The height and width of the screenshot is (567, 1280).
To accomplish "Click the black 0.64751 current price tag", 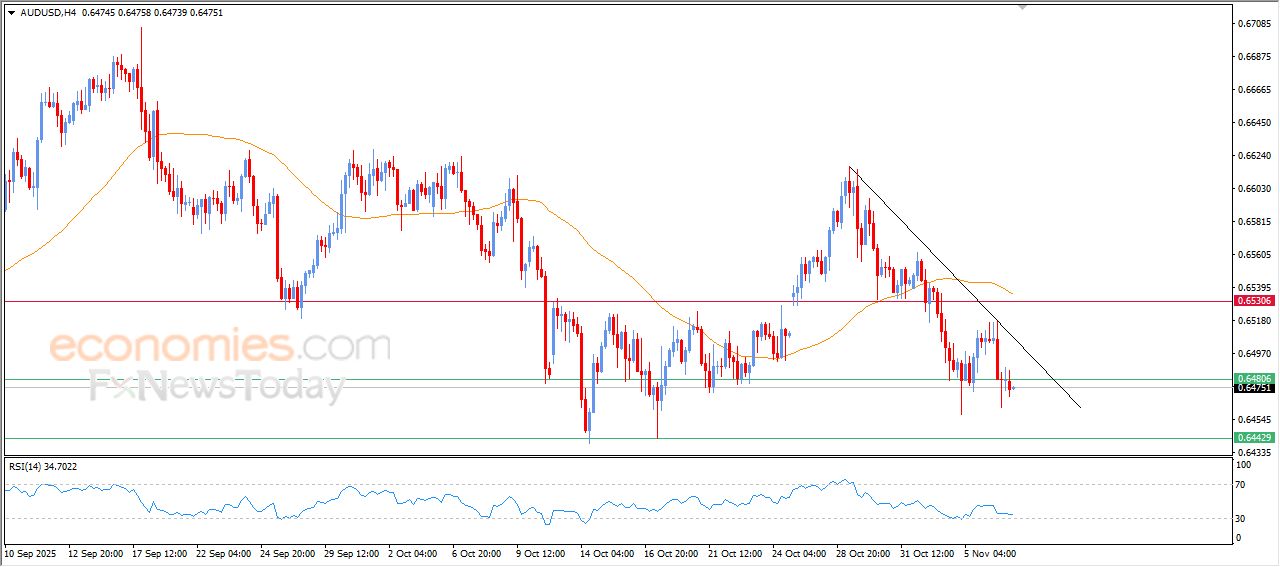I will pyautogui.click(x=1253, y=388).
